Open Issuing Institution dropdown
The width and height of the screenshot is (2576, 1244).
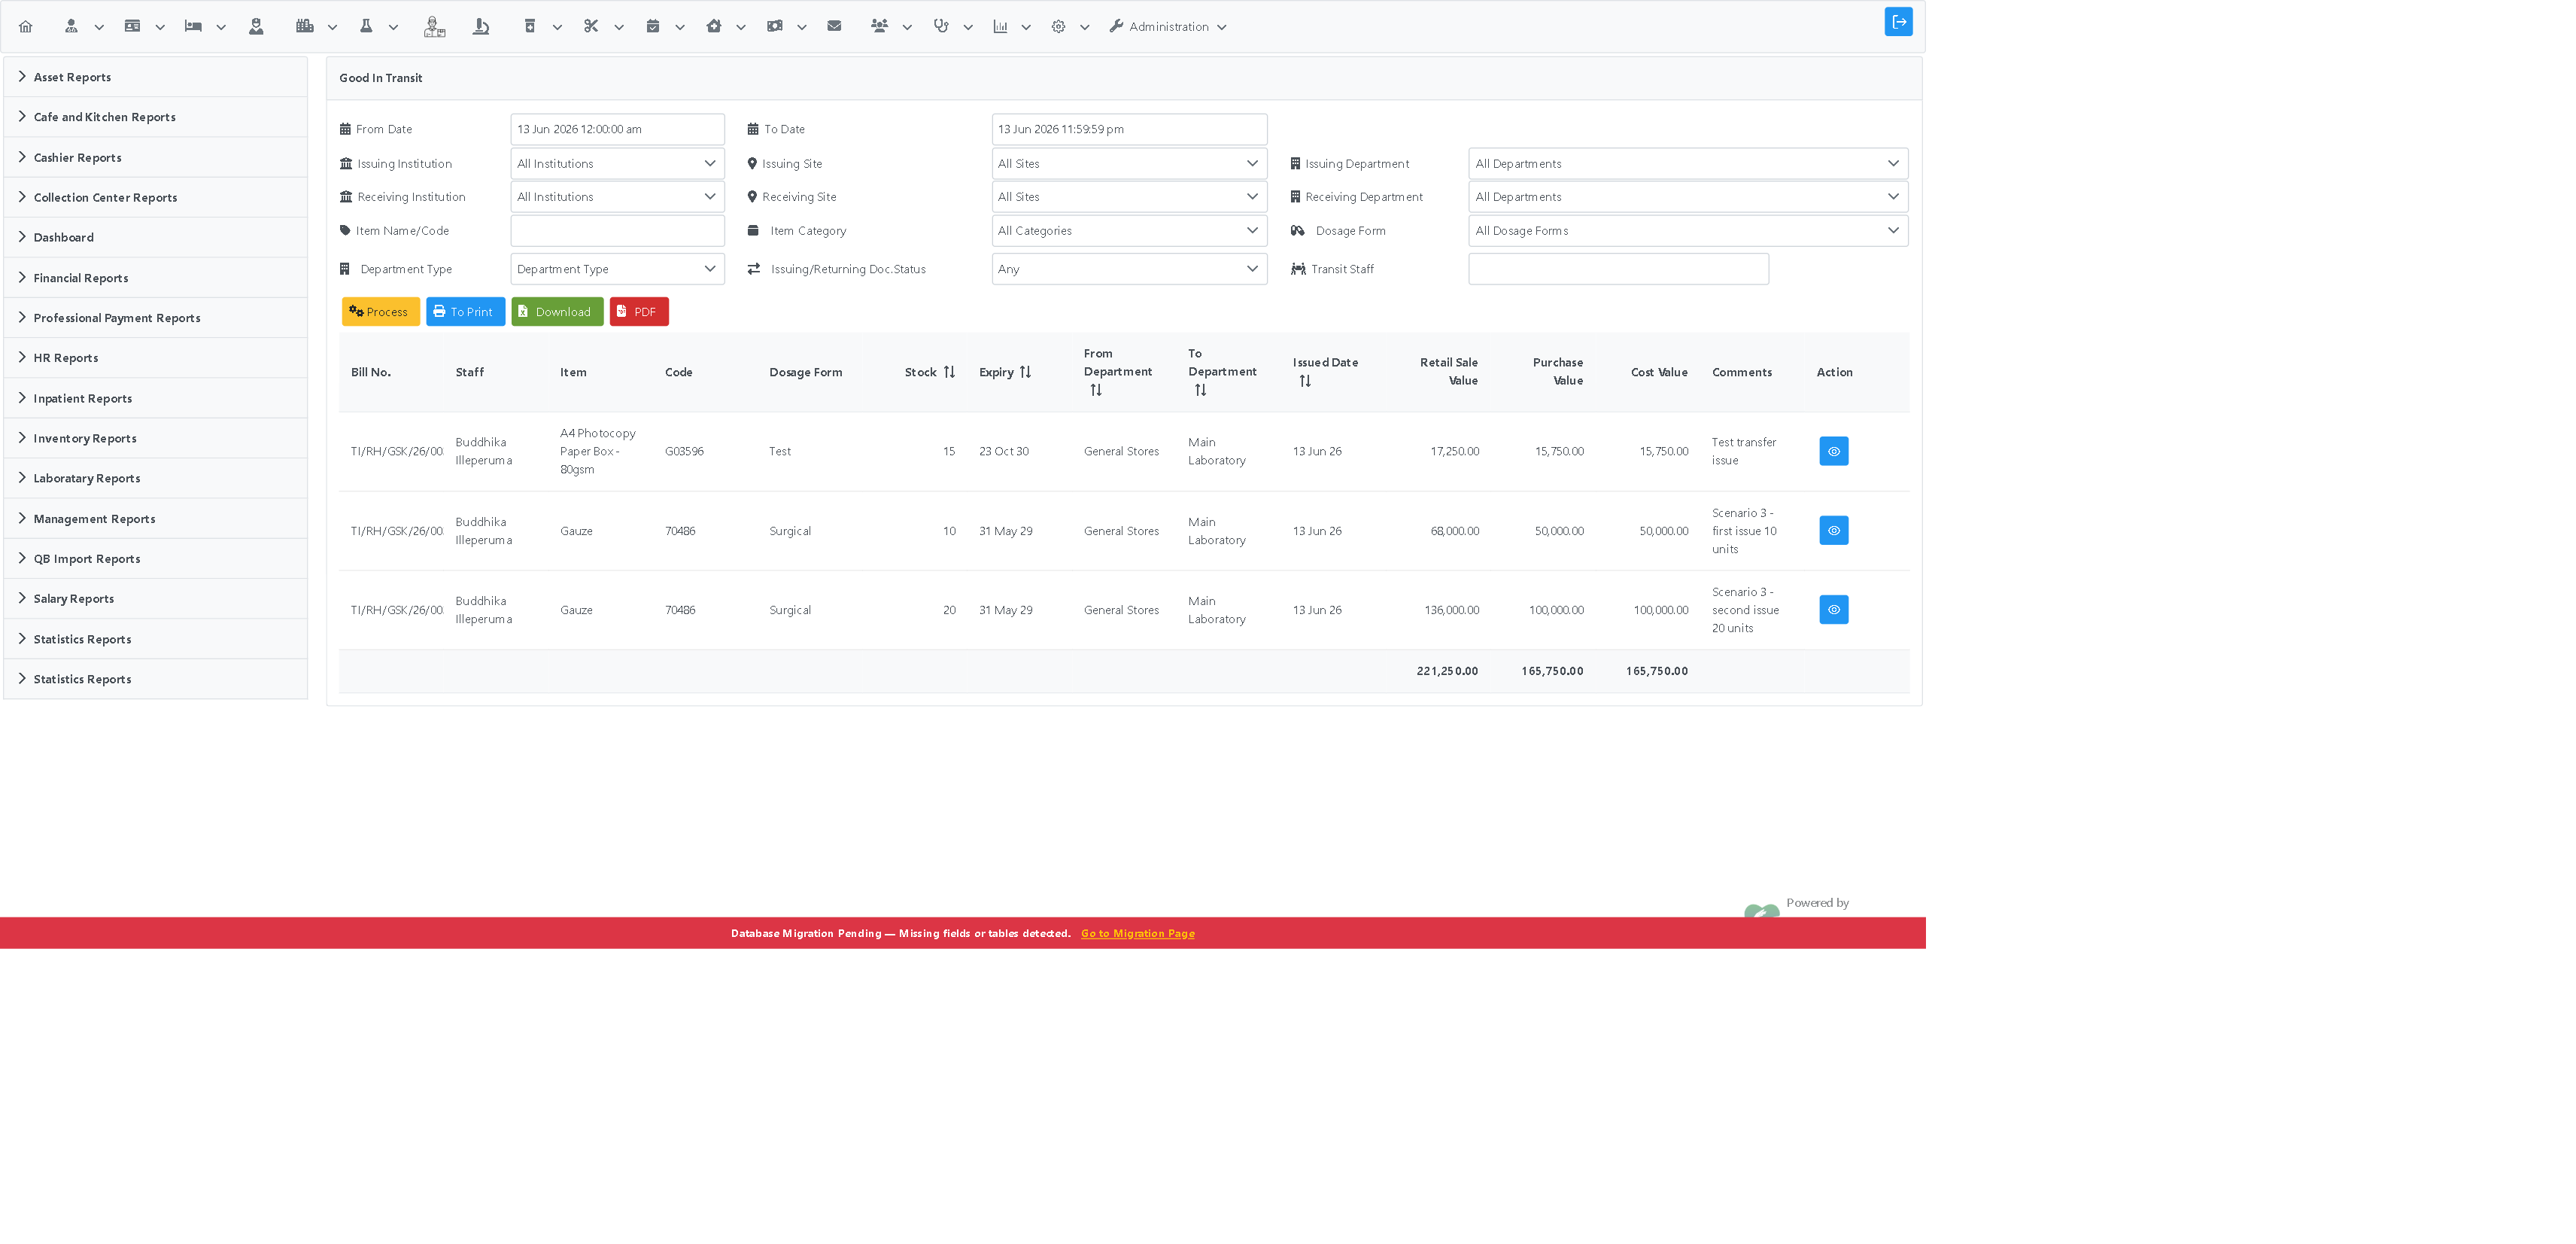[617, 164]
